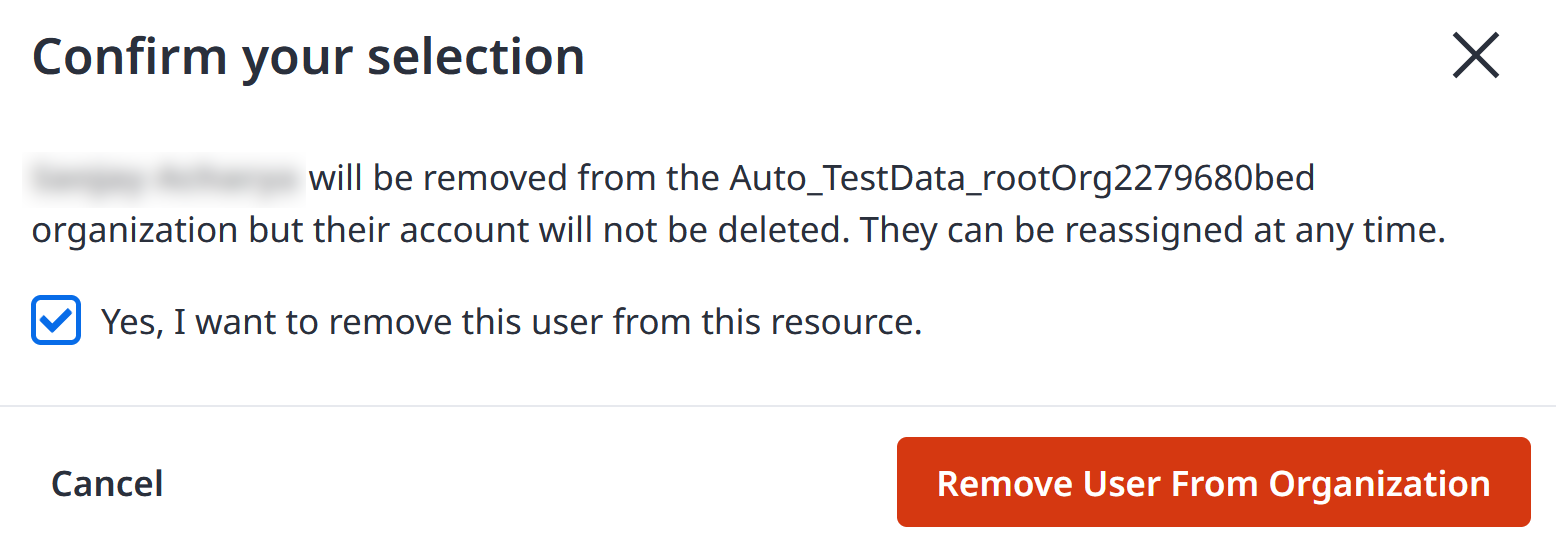
Task: Click the word 'selection' in the dialog title
Action: point(476,57)
